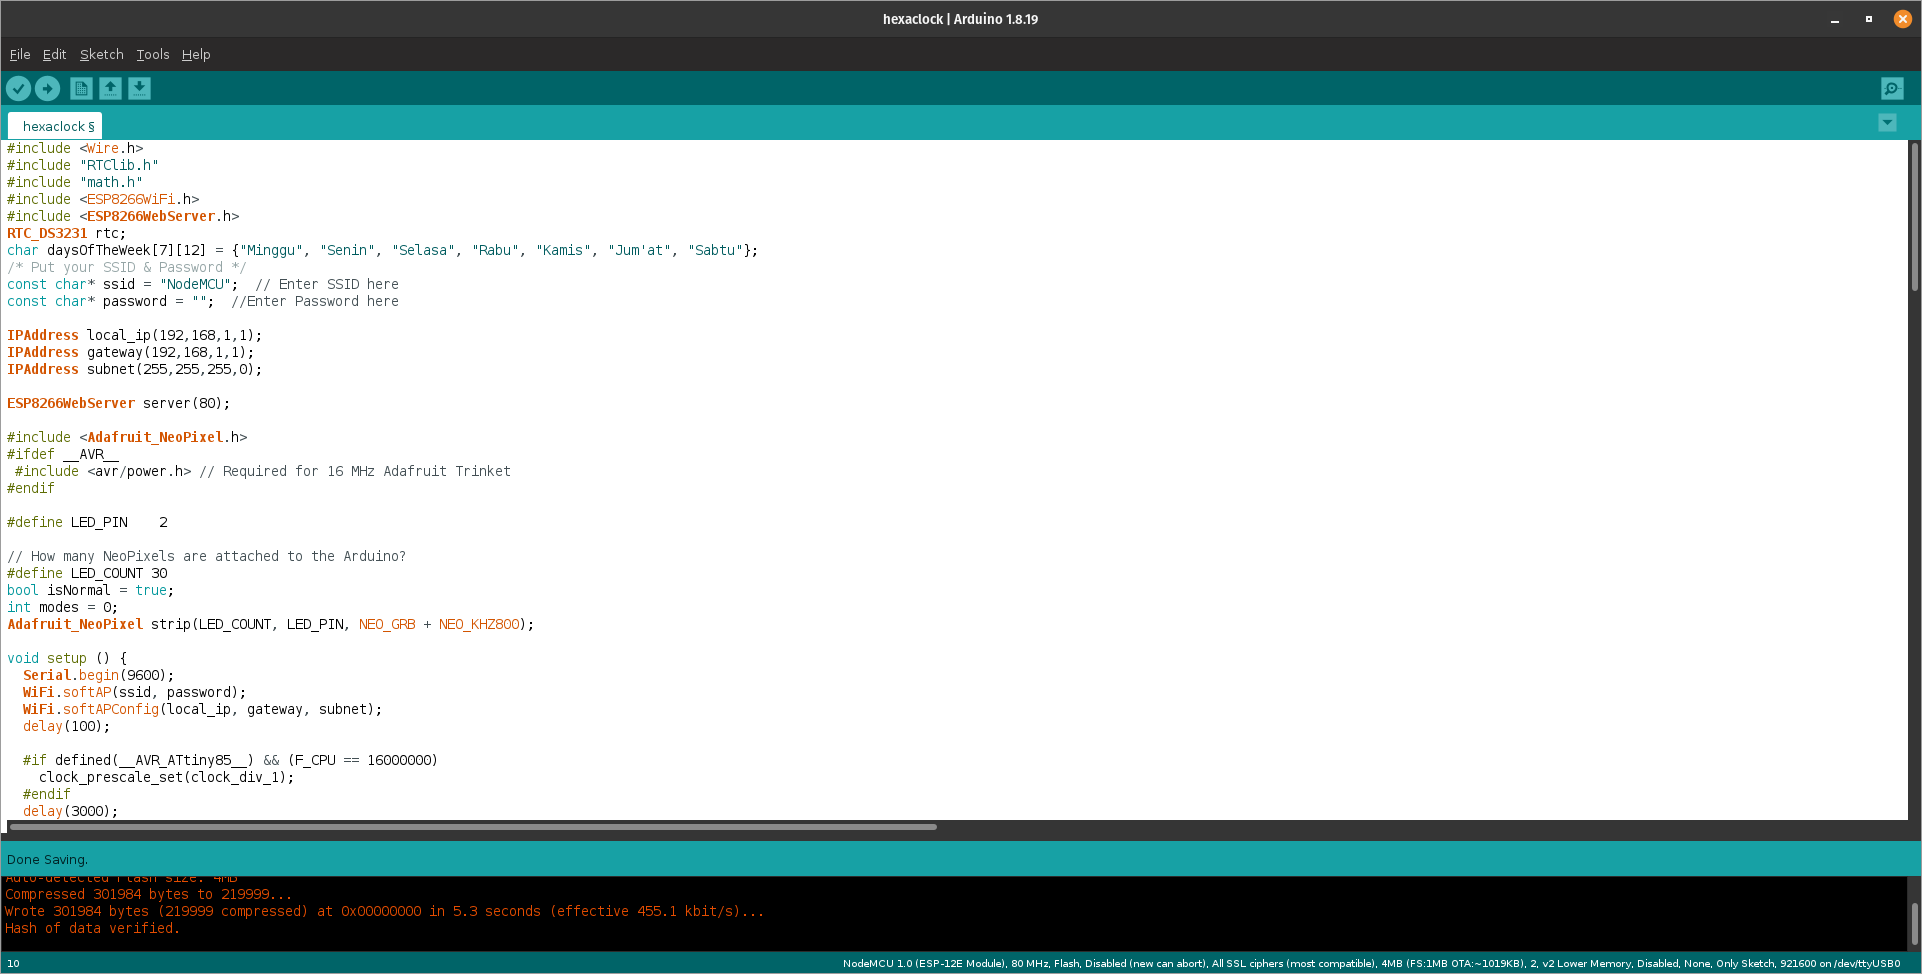This screenshot has height=974, width=1922.
Task: Click the 'bool isNormal = true;' line
Action: pyautogui.click(x=91, y=591)
